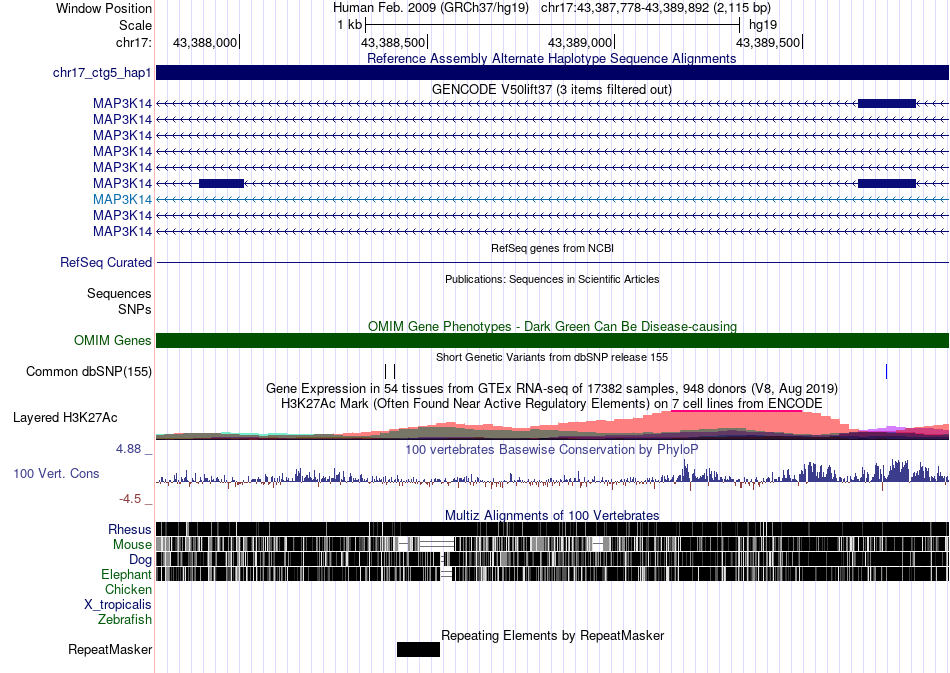Click the RefSeq Curated thin gene line
This screenshot has width=950, height=673.
(552, 262)
